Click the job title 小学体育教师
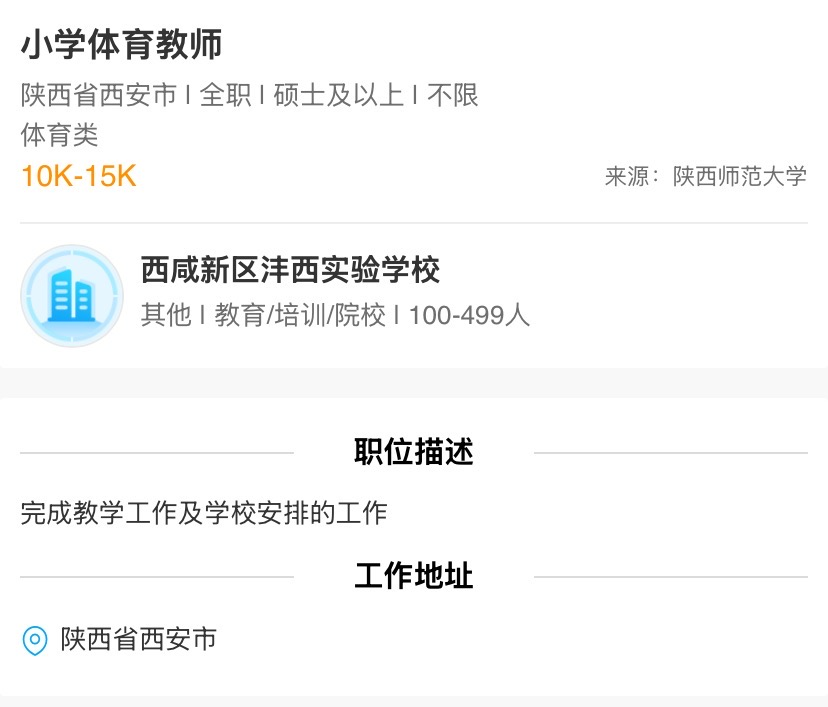 [x=121, y=45]
